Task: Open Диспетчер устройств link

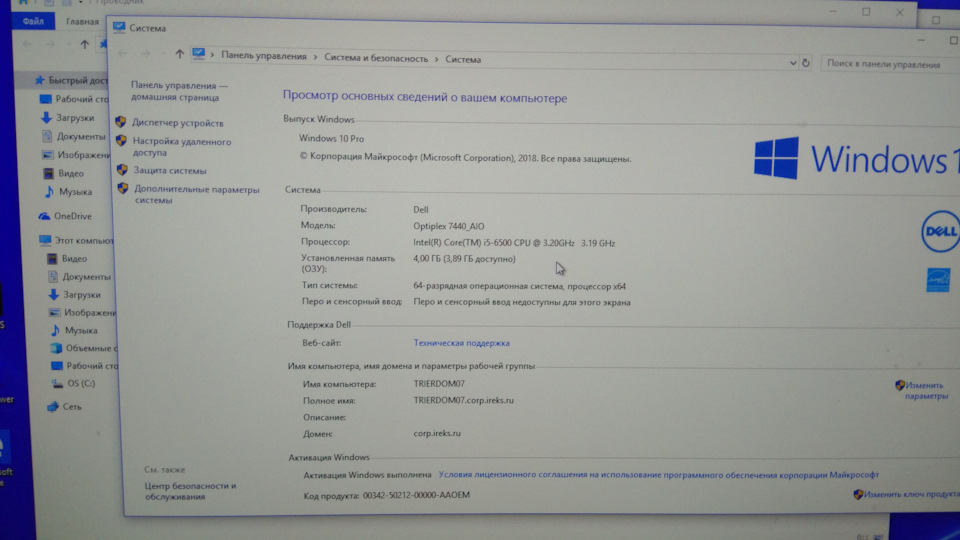Action: pos(178,123)
